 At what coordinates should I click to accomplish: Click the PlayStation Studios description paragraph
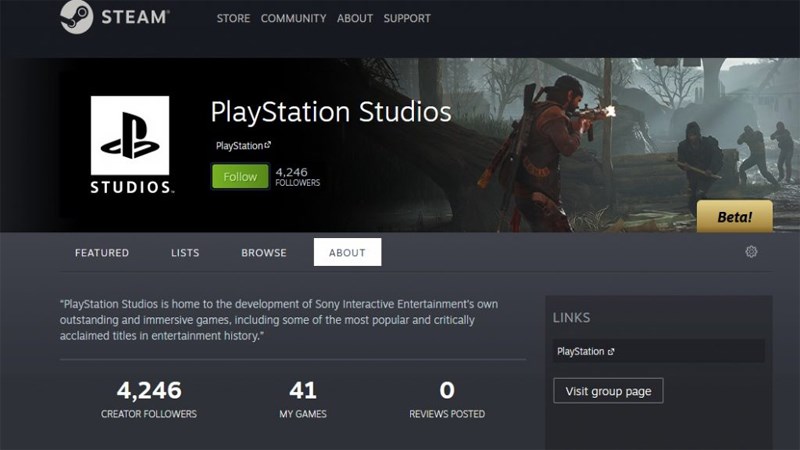[x=279, y=320]
